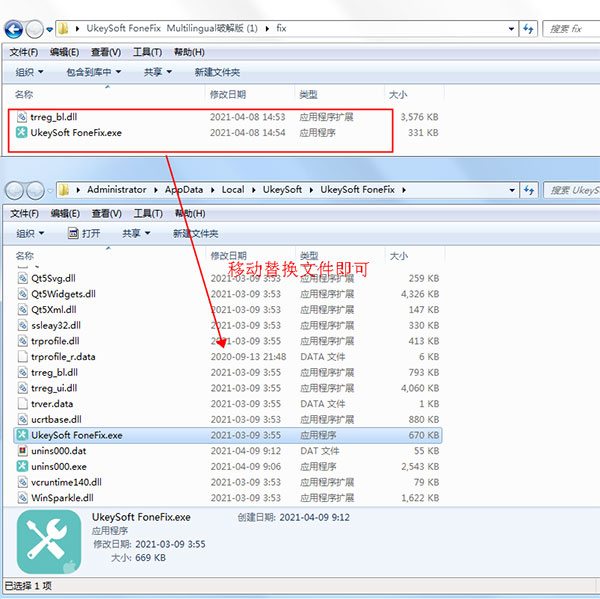The height and width of the screenshot is (599, 600).
Task: Click Local breadcrumb in bottom address bar
Action: point(233,189)
